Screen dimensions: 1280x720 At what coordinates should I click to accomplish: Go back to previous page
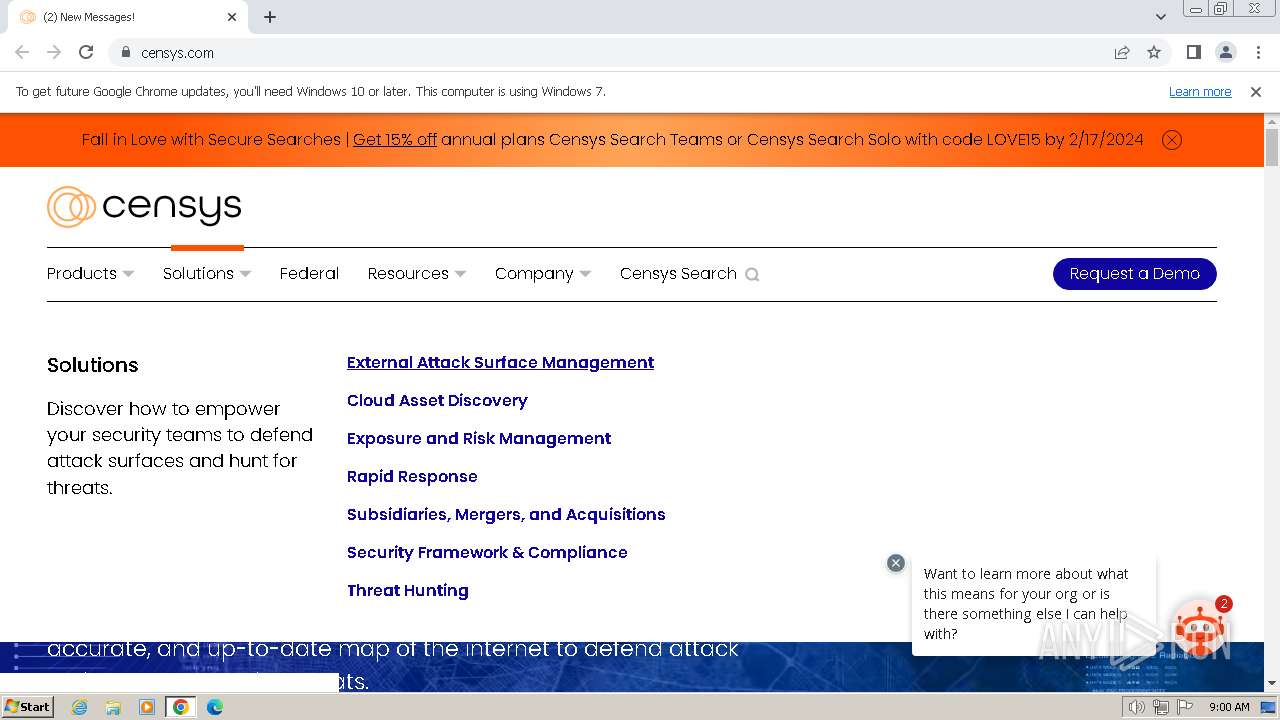pyautogui.click(x=22, y=52)
